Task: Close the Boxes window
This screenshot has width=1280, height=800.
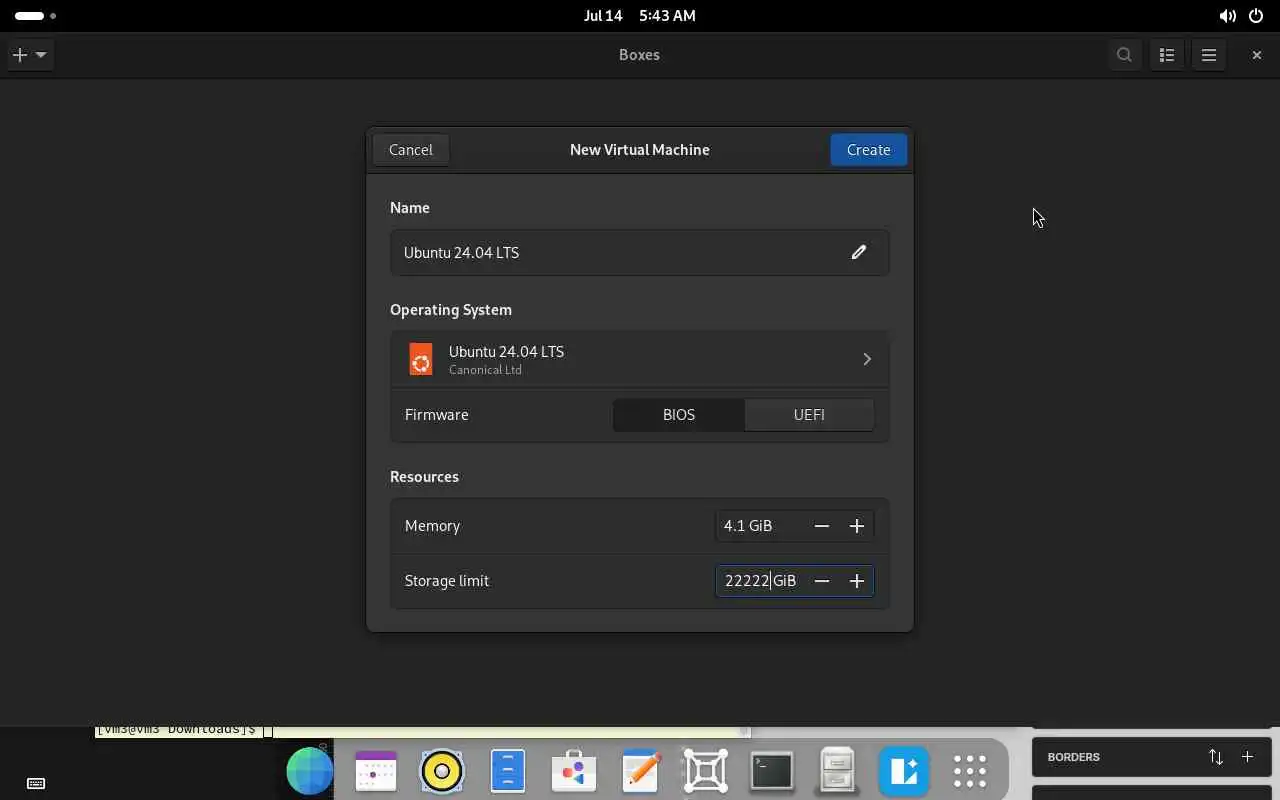Action: [1257, 55]
